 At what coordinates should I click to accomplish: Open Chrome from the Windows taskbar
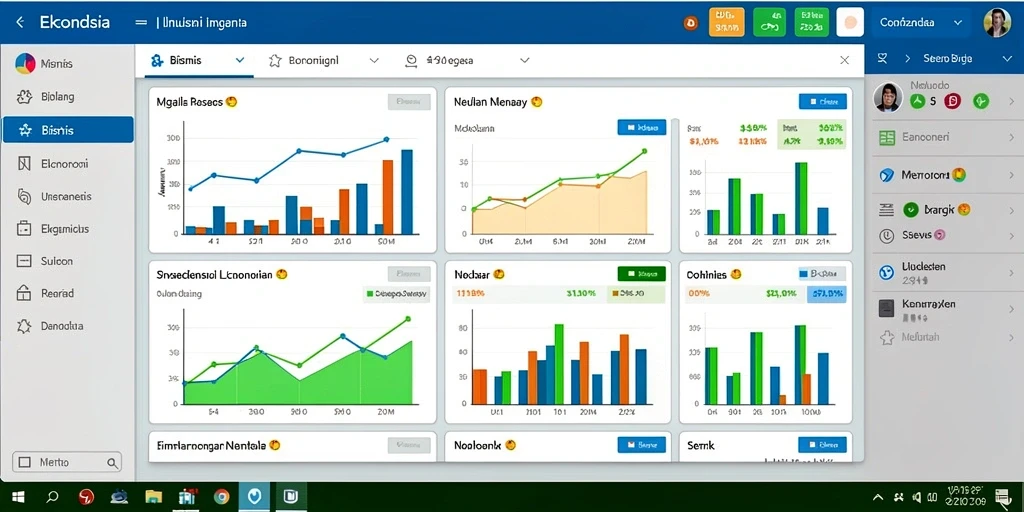pos(221,498)
